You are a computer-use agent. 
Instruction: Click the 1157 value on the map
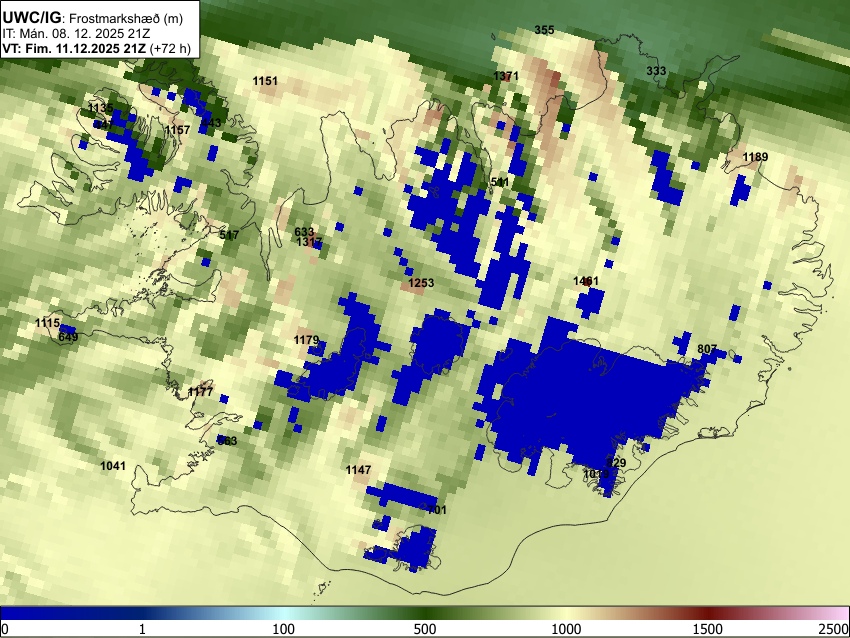click(178, 130)
